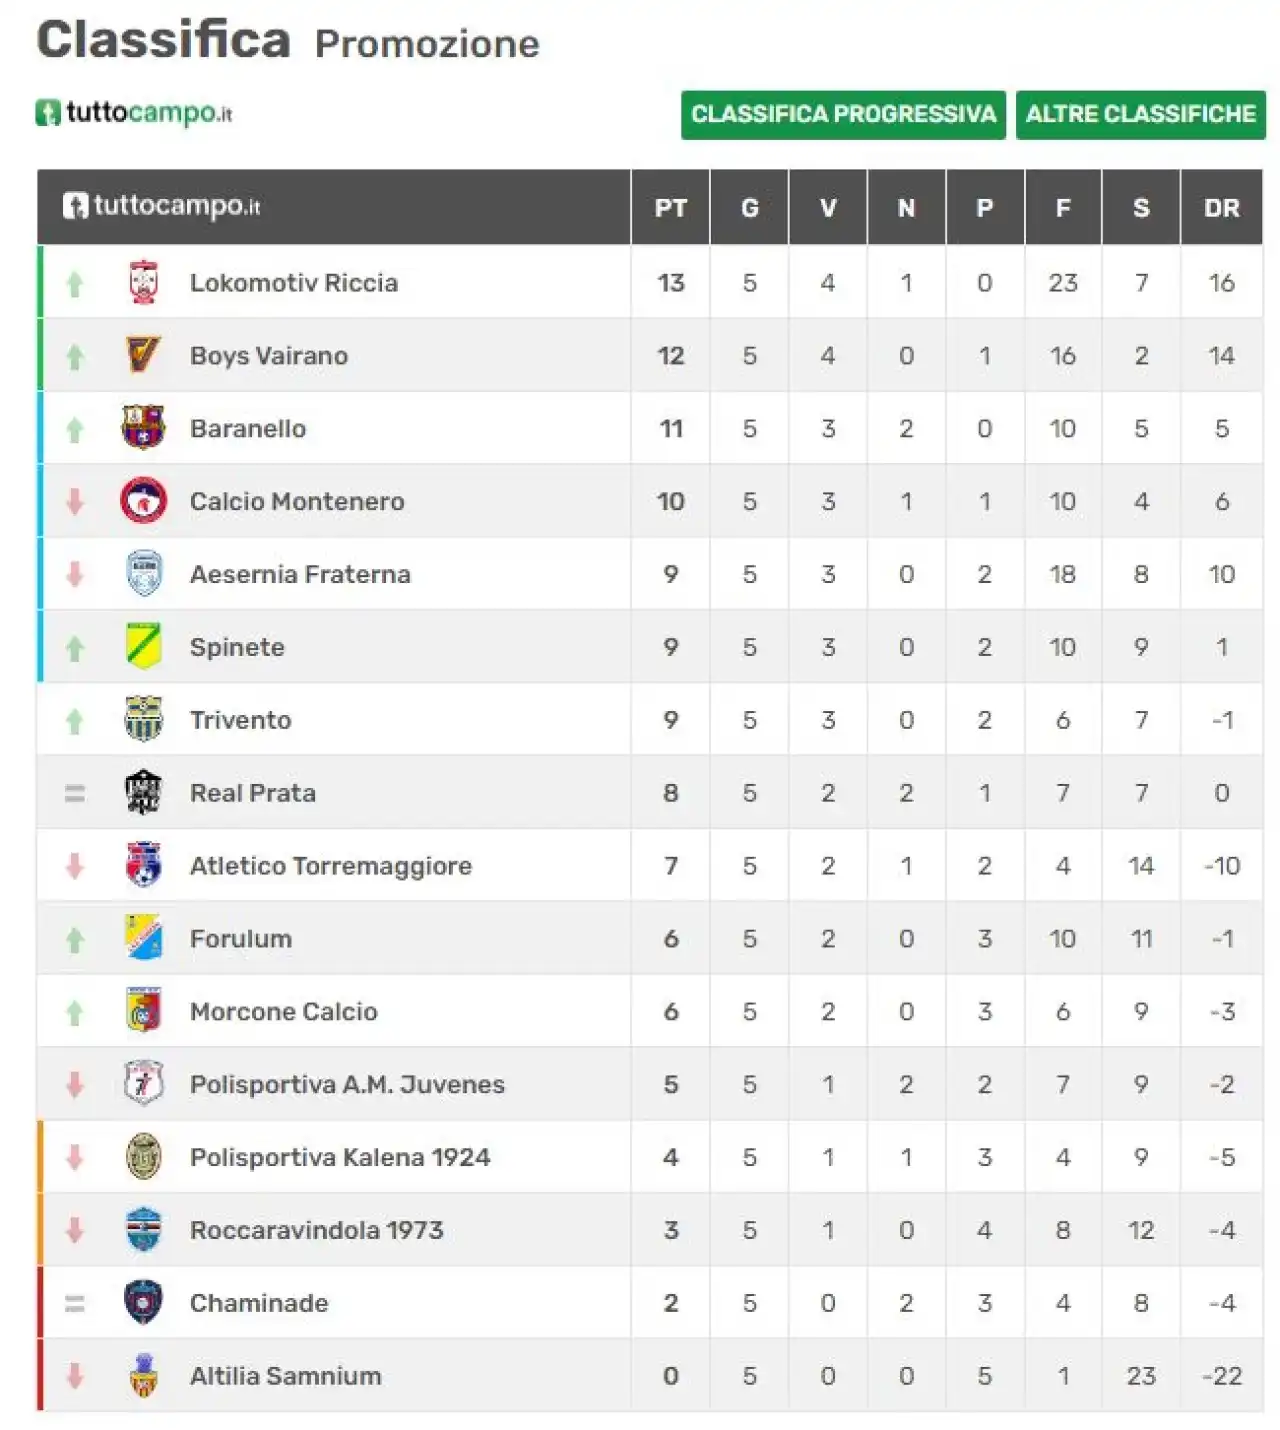Open the Atletico Torremaggiore team link
The height and width of the screenshot is (1430, 1280).
[x=331, y=866]
